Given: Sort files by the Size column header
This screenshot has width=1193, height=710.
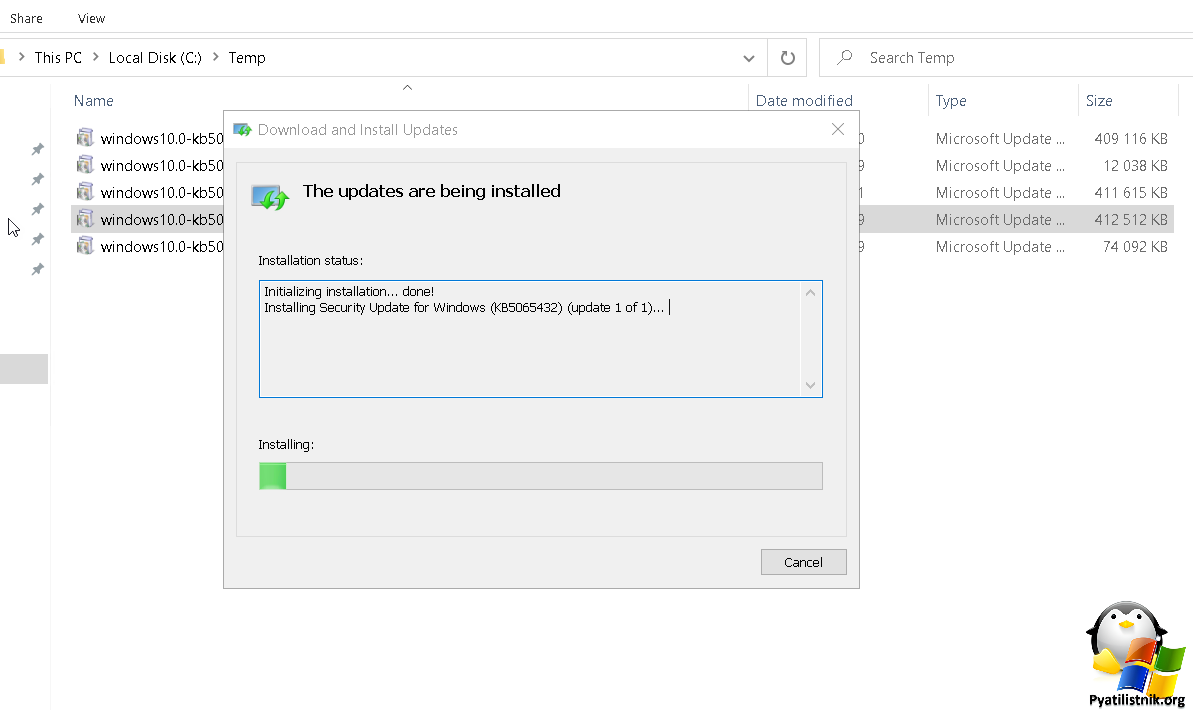Looking at the screenshot, I should pos(1099,101).
